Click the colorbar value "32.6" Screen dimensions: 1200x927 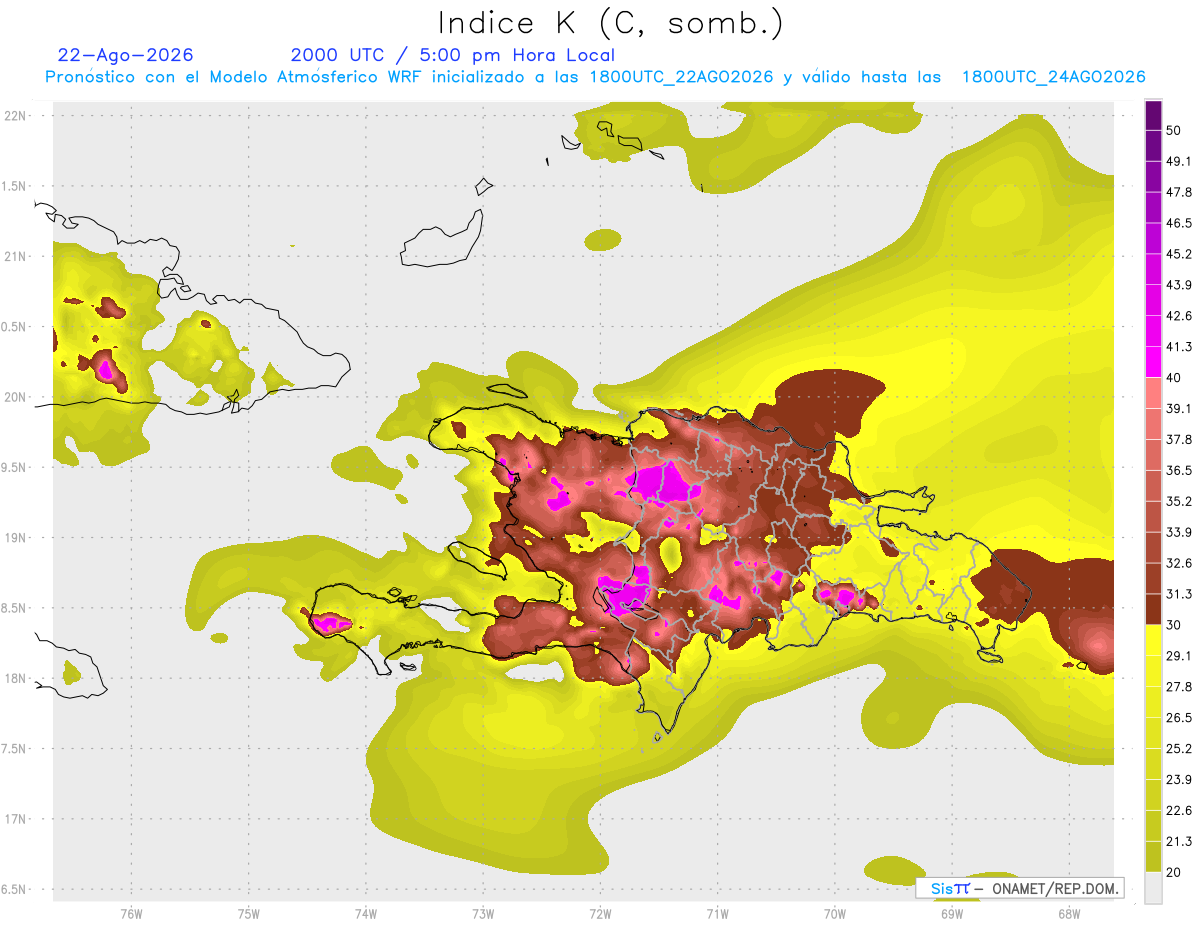(1179, 563)
